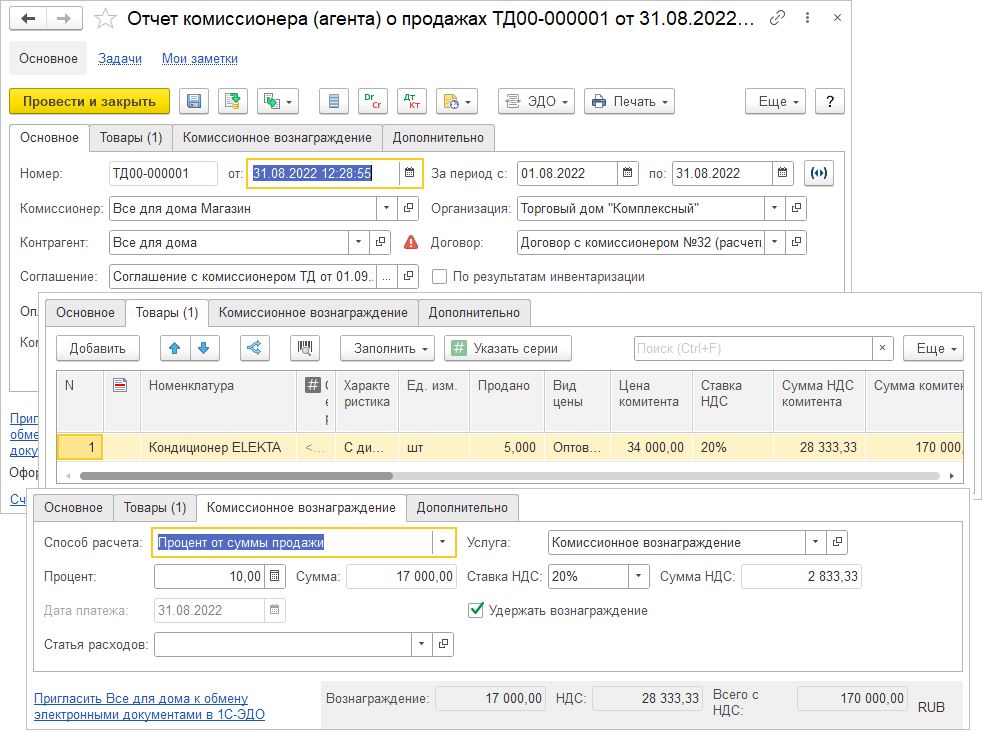Click the copy link chain icon
Viewport: 986px width, 732px height.
pos(779,19)
